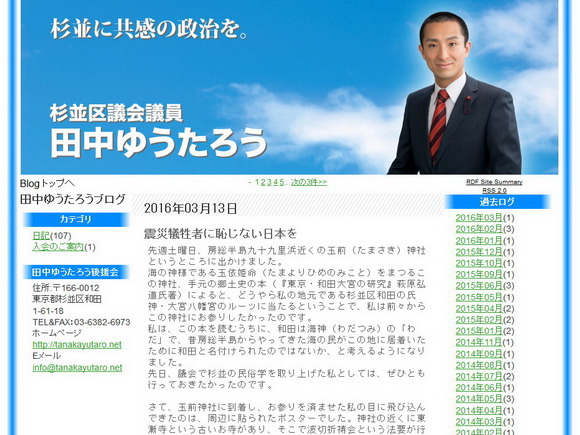Click the 田中ゆうたろうブログ title
Screen dimensions: 580x435
coord(73,199)
